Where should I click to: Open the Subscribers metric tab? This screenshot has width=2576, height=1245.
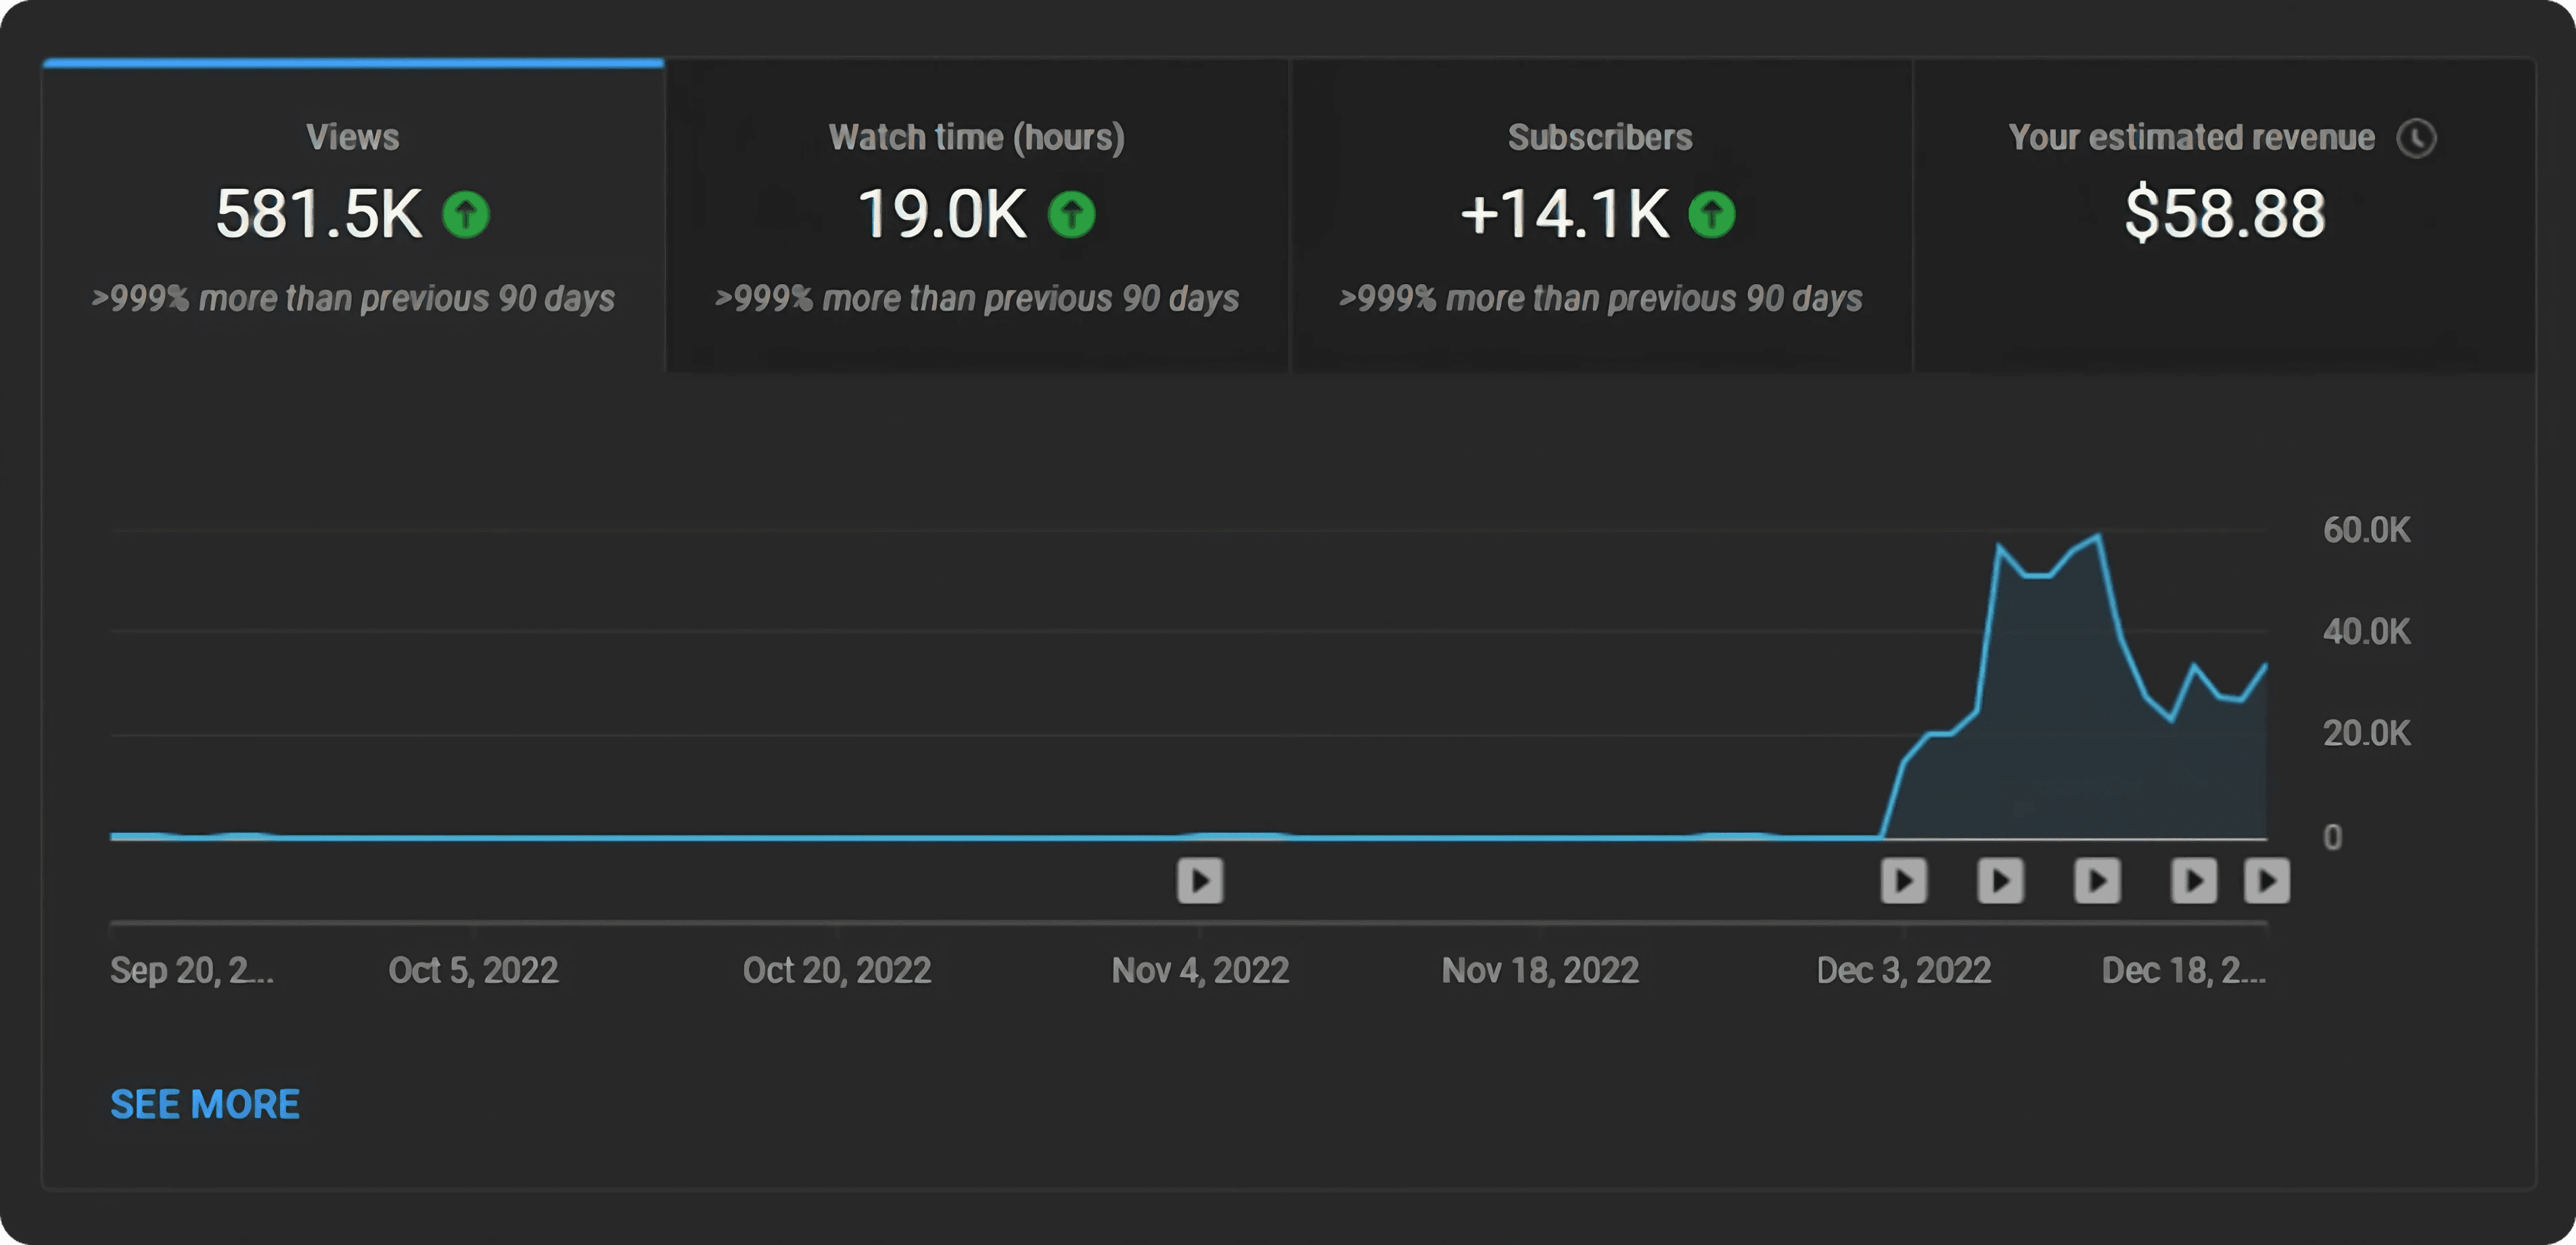pos(1600,216)
